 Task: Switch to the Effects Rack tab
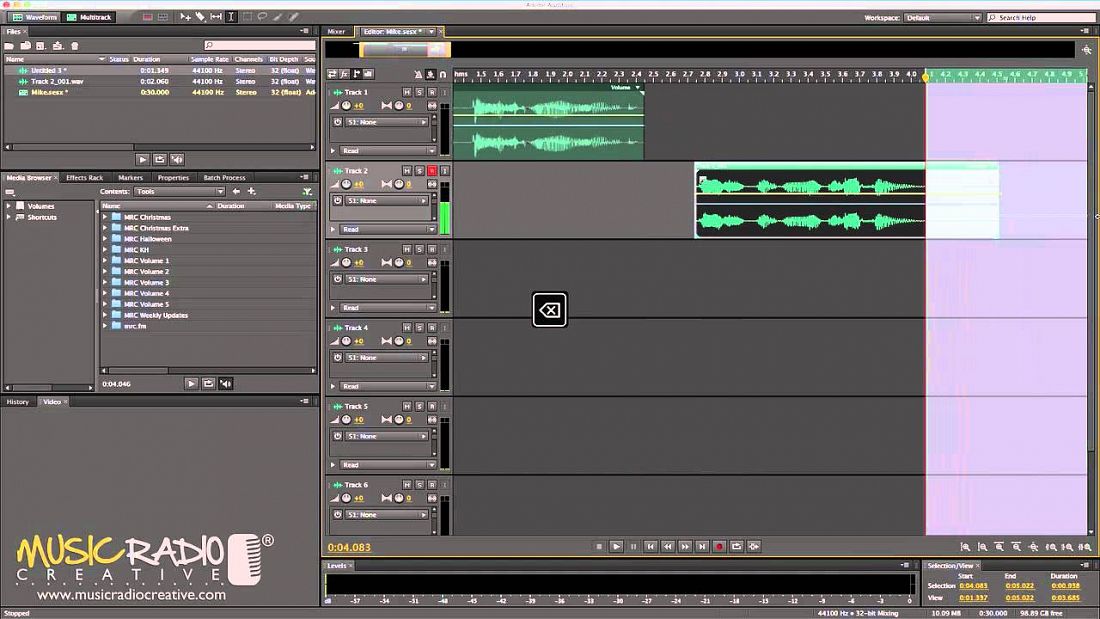tap(84, 178)
